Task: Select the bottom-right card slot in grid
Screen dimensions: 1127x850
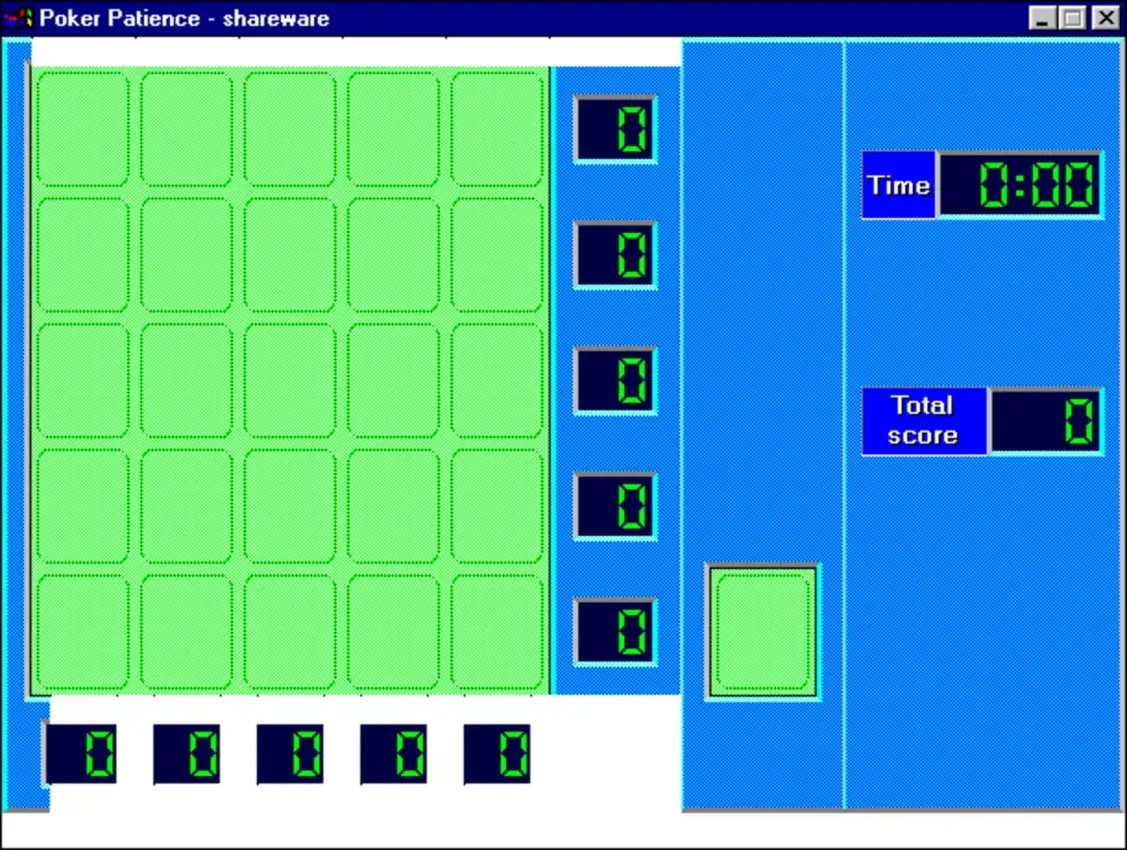Action: point(497,633)
